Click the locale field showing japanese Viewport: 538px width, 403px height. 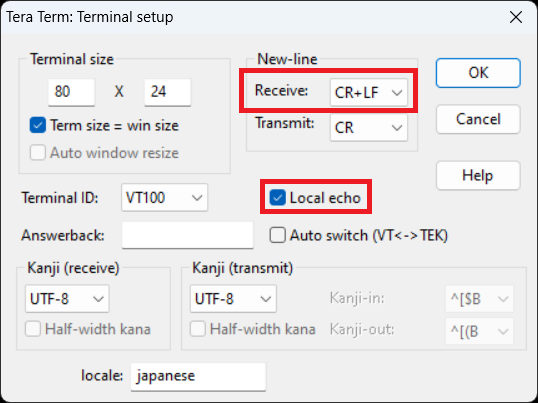click(198, 376)
